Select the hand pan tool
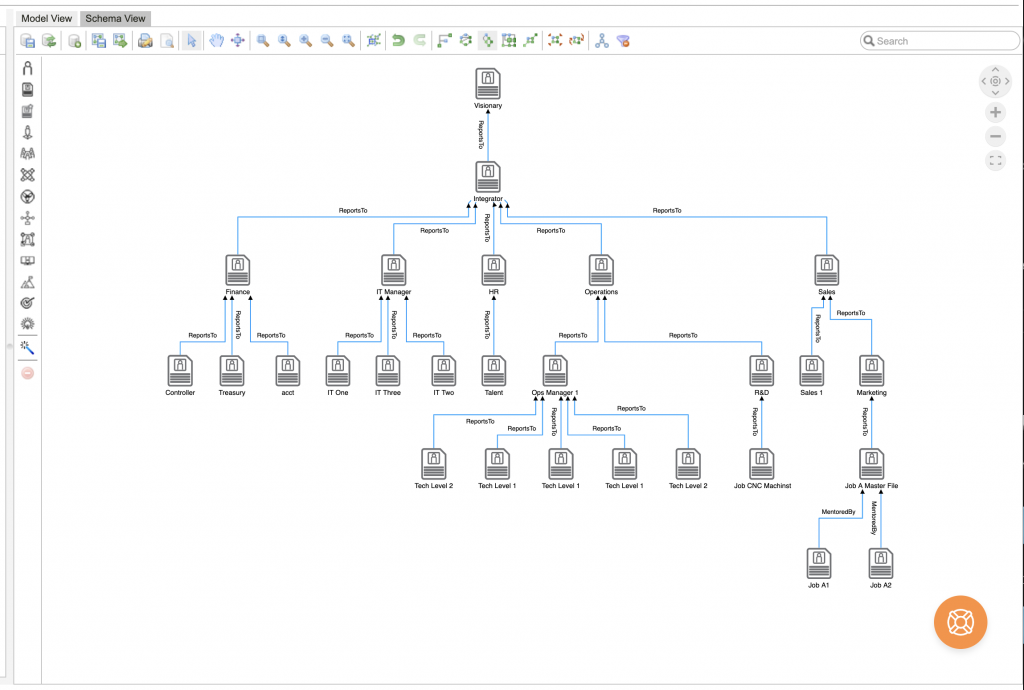The height and width of the screenshot is (690, 1024). click(215, 40)
